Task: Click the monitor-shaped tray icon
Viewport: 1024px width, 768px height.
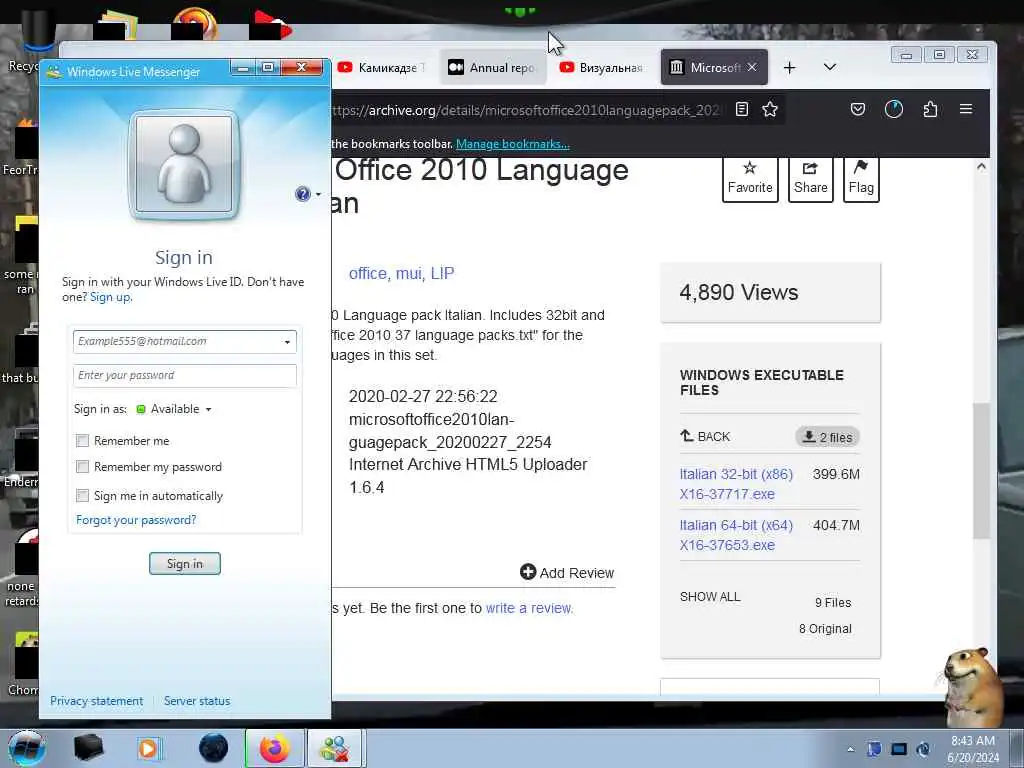Action: click(899, 749)
